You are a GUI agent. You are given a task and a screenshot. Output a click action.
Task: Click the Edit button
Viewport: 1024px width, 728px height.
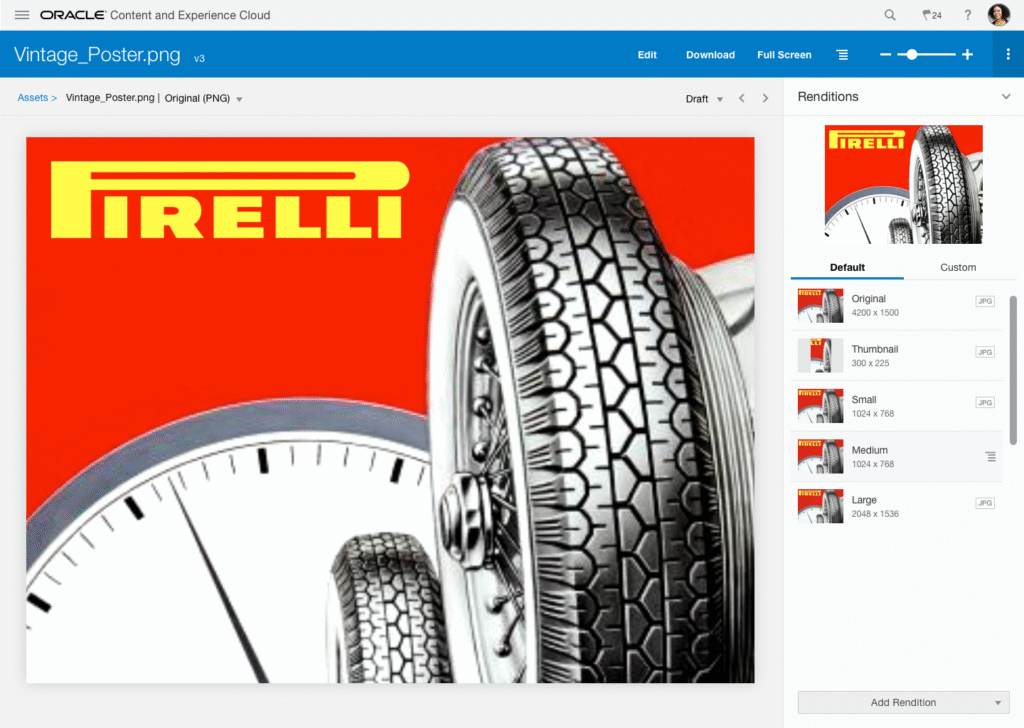(x=647, y=55)
